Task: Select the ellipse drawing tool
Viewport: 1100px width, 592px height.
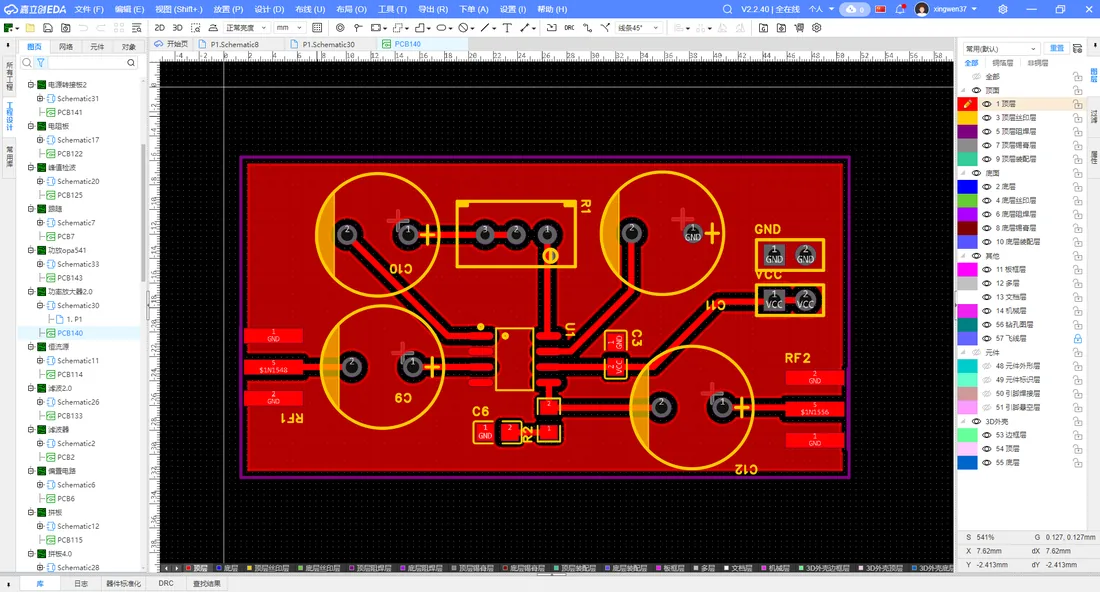Action: click(x=441, y=28)
